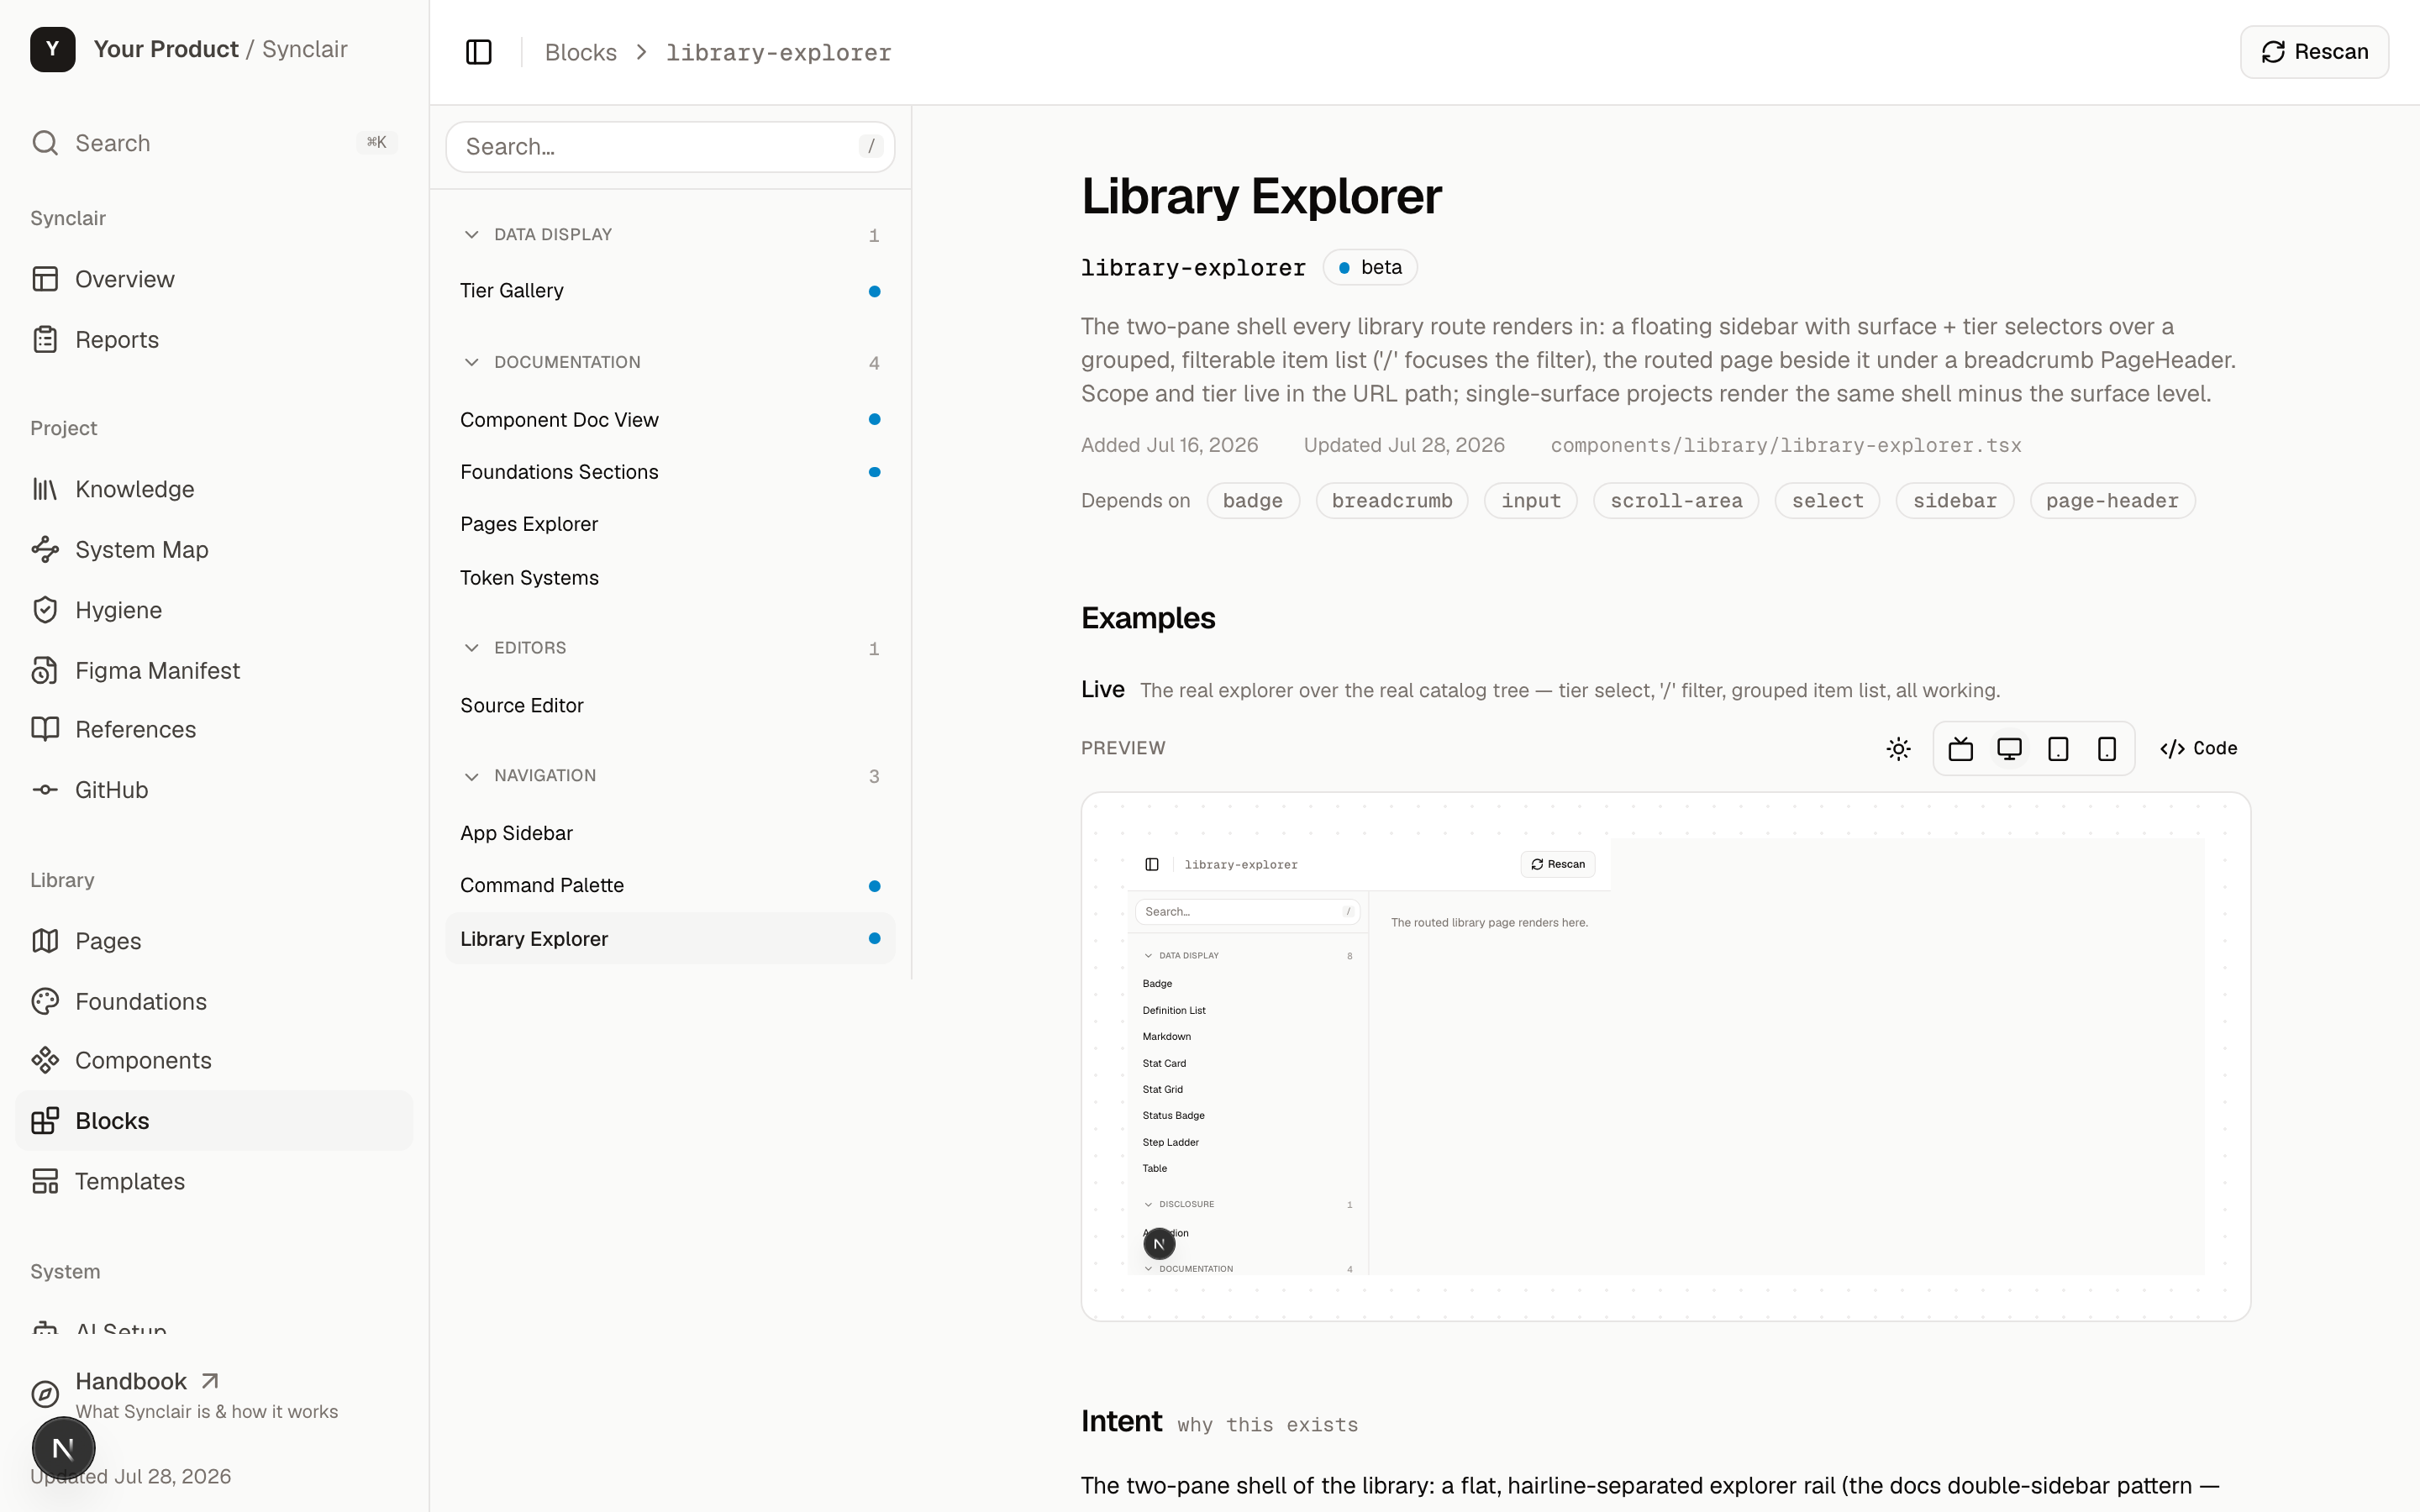
Task: Open Figma Manifest
Action: click(214, 670)
